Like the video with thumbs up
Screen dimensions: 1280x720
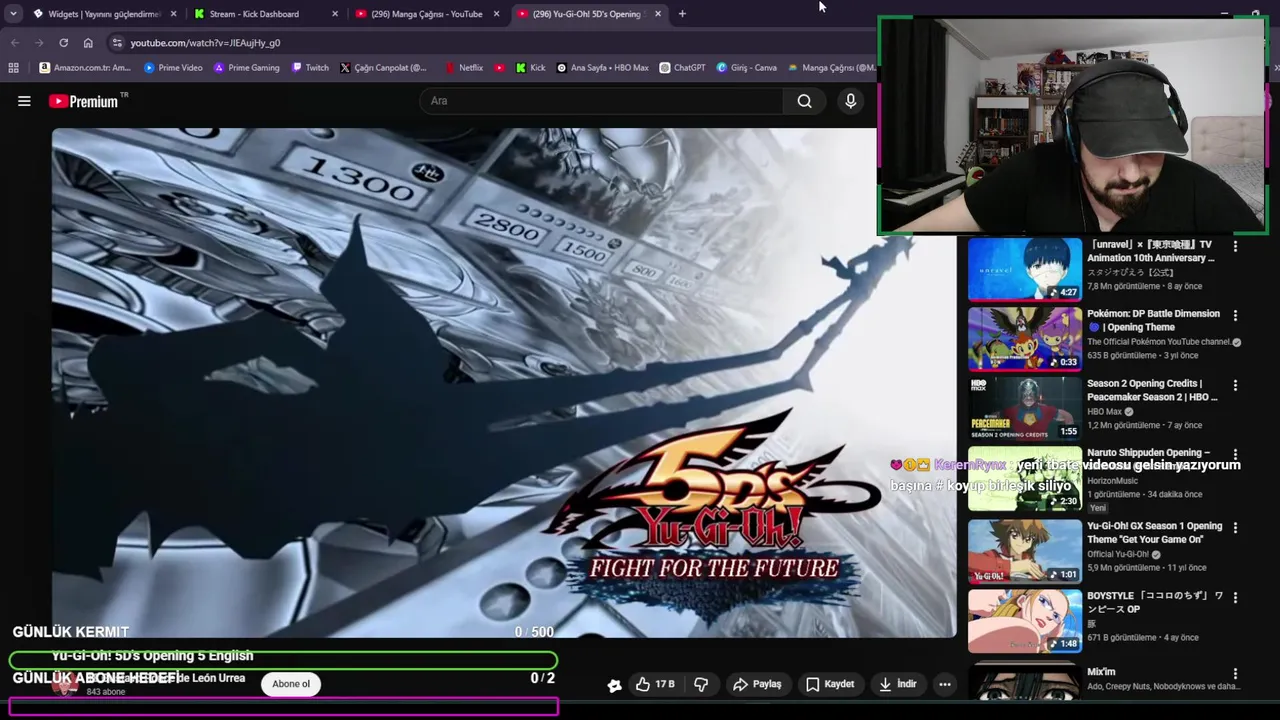pos(655,684)
